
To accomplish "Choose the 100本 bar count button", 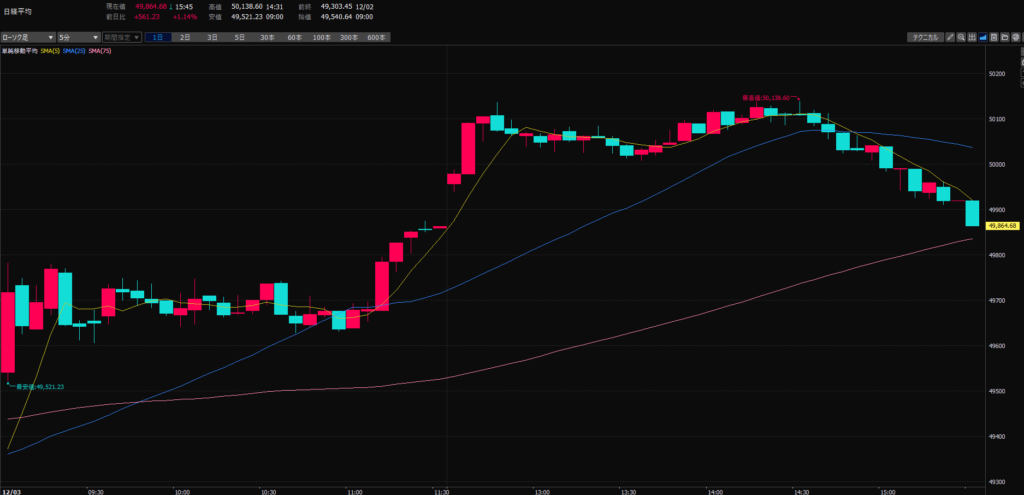I will pyautogui.click(x=321, y=37).
